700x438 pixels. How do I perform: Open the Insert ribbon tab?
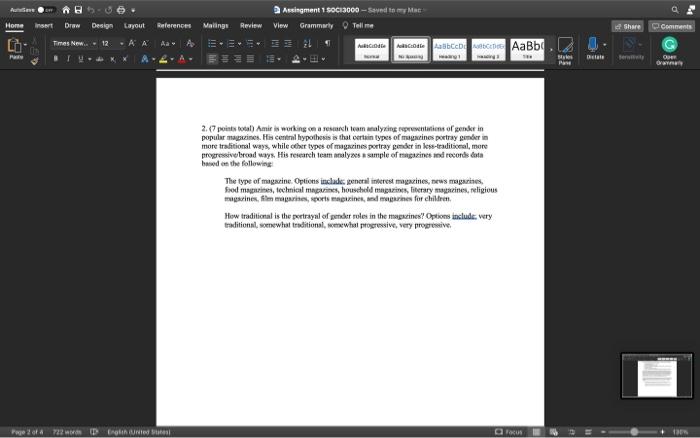(44, 25)
